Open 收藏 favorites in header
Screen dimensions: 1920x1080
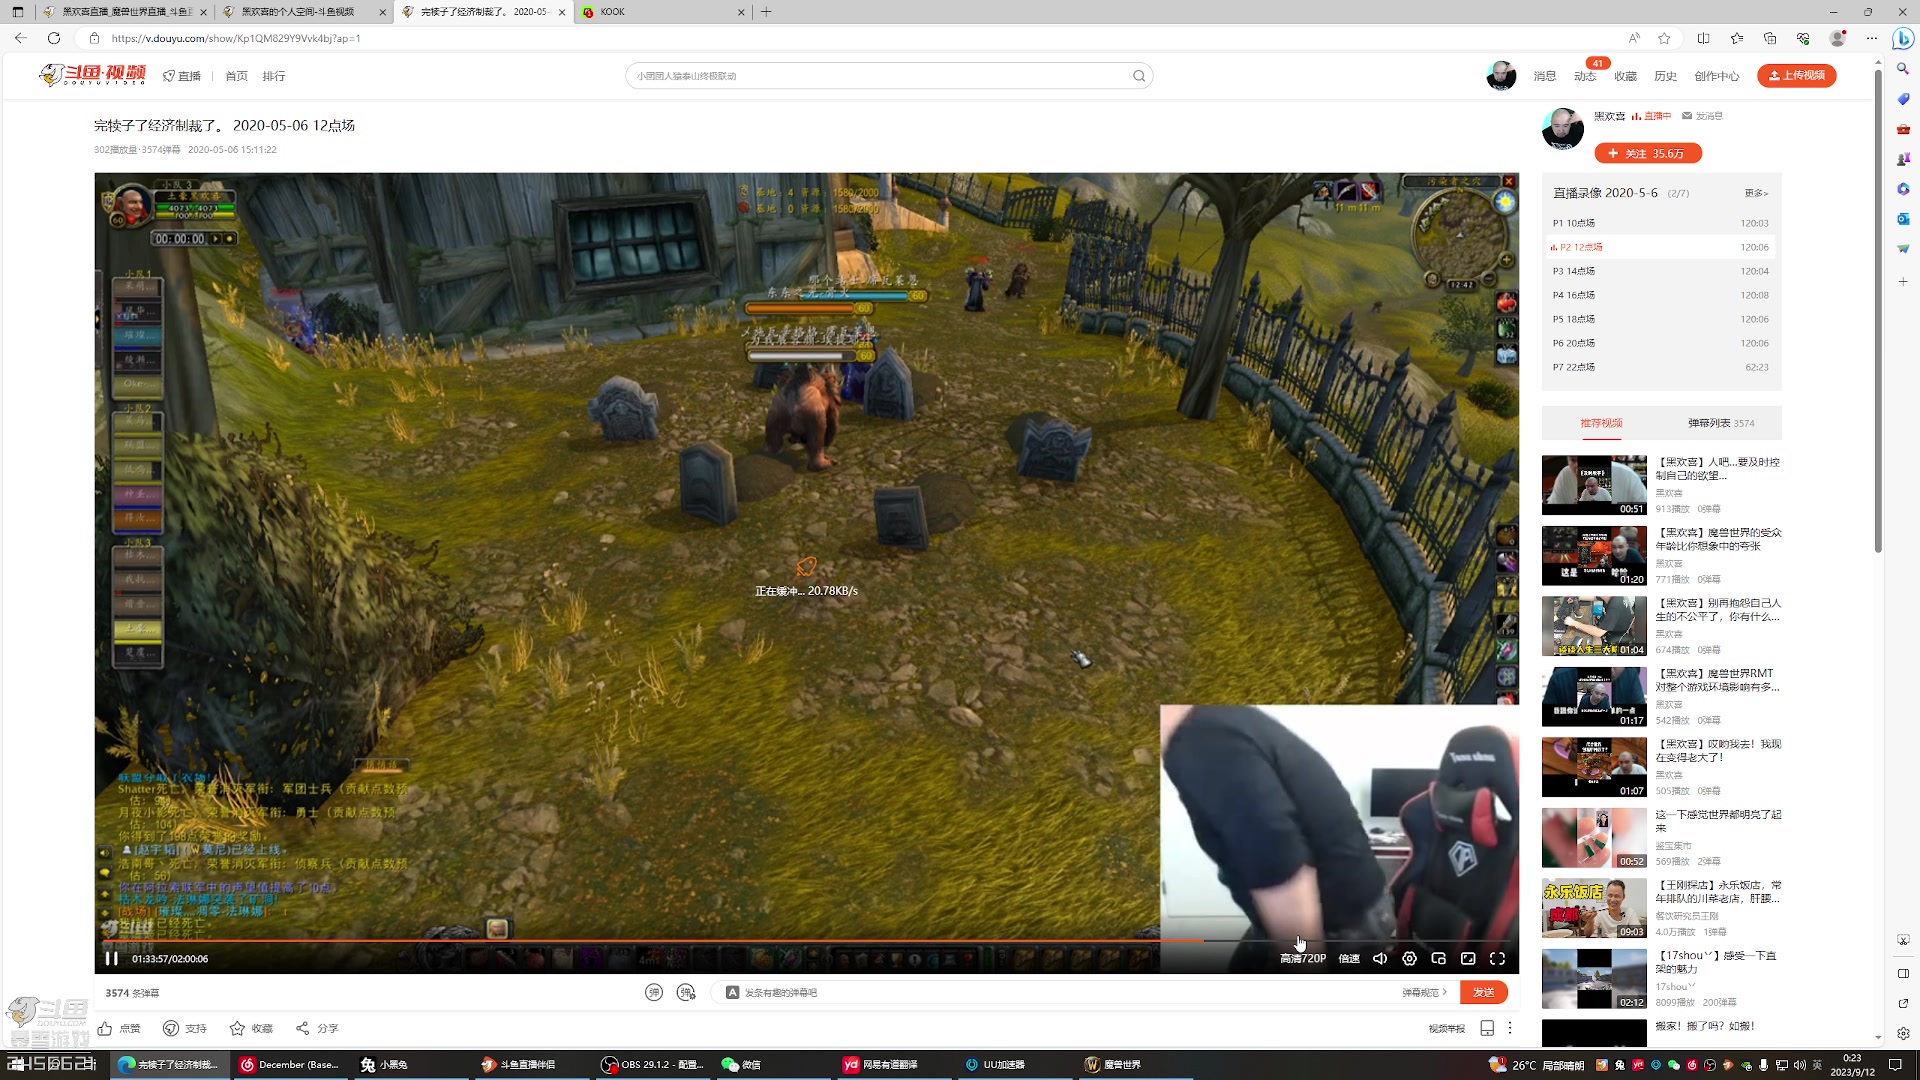(x=1625, y=76)
